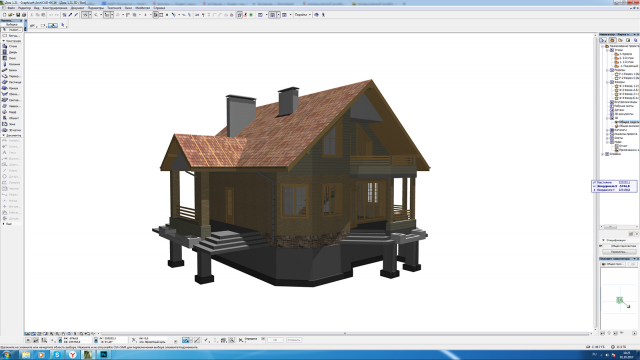Click the Open file toolbar icon
This screenshot has width=640, height=360.
pyautogui.click(x=11, y=15)
